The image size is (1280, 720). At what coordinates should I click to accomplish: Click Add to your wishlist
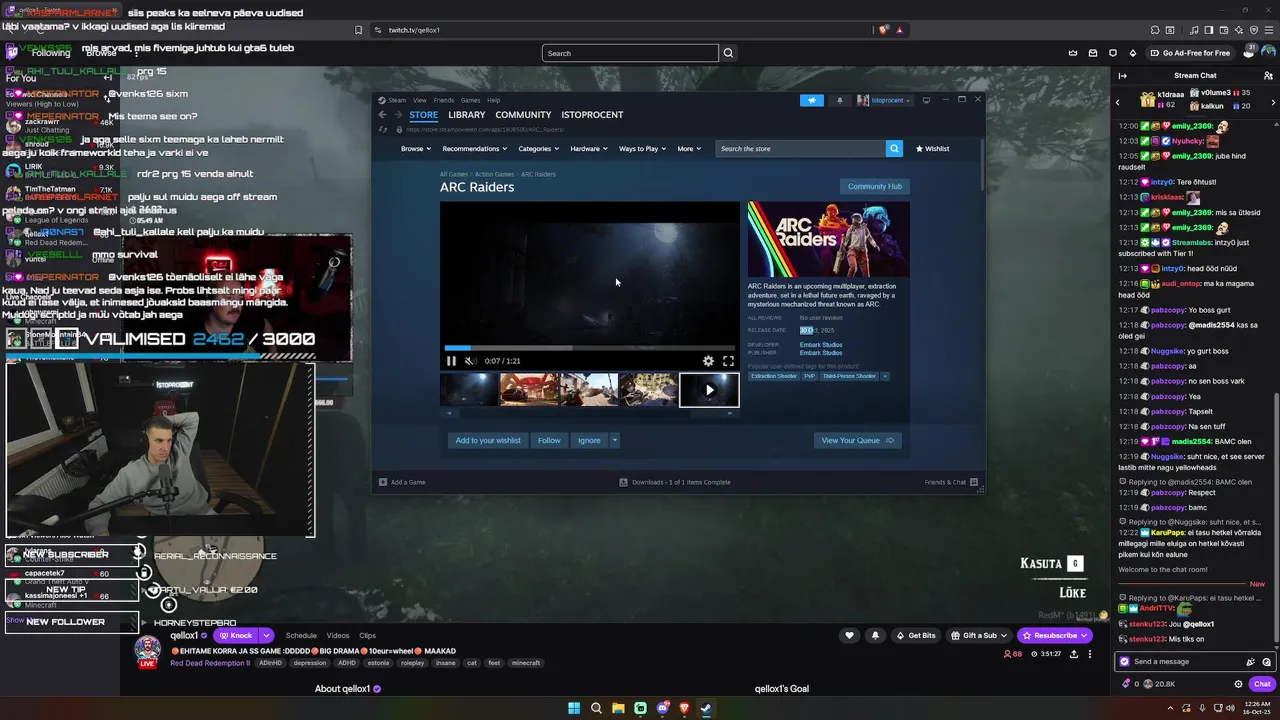[488, 440]
